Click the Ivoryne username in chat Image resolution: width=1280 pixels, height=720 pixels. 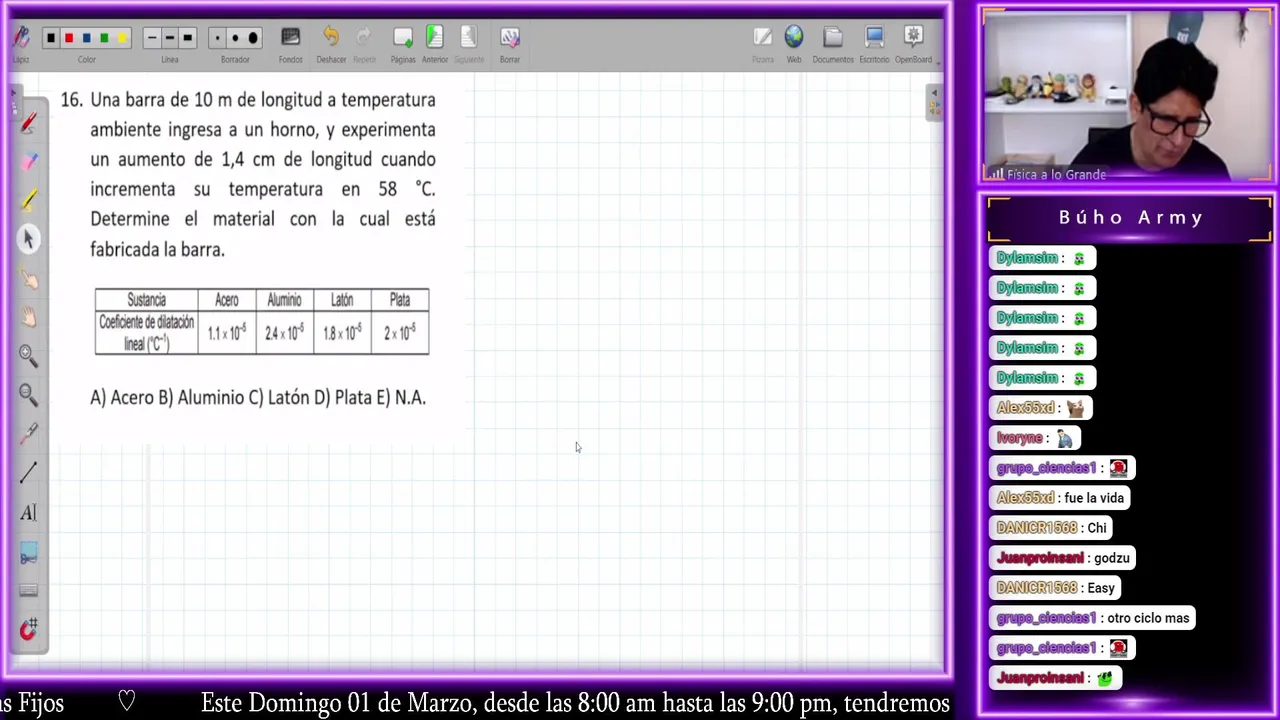tap(1019, 438)
